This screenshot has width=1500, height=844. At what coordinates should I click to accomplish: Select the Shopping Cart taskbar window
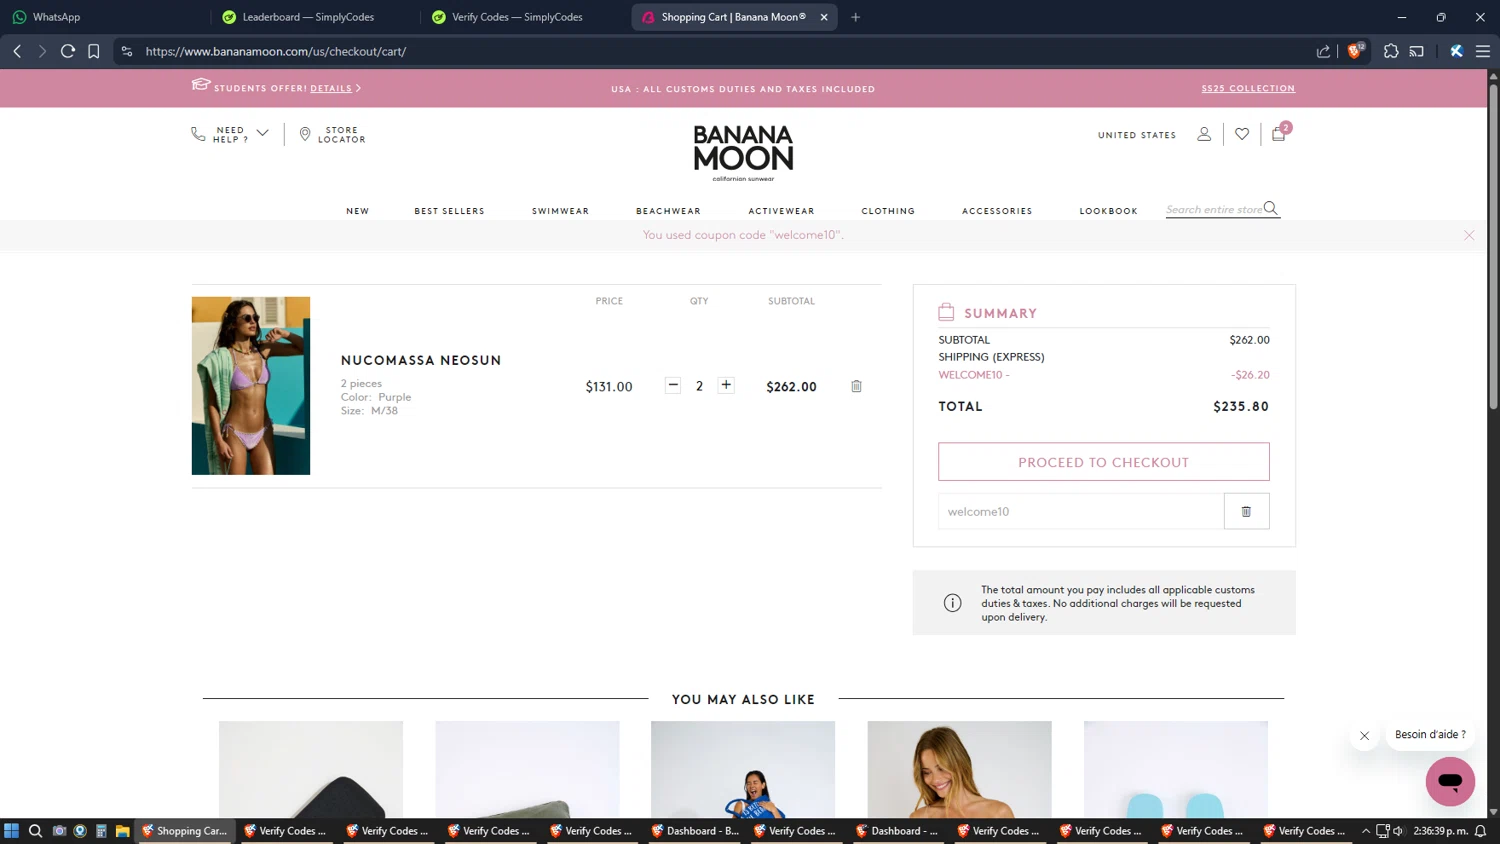[186, 831]
